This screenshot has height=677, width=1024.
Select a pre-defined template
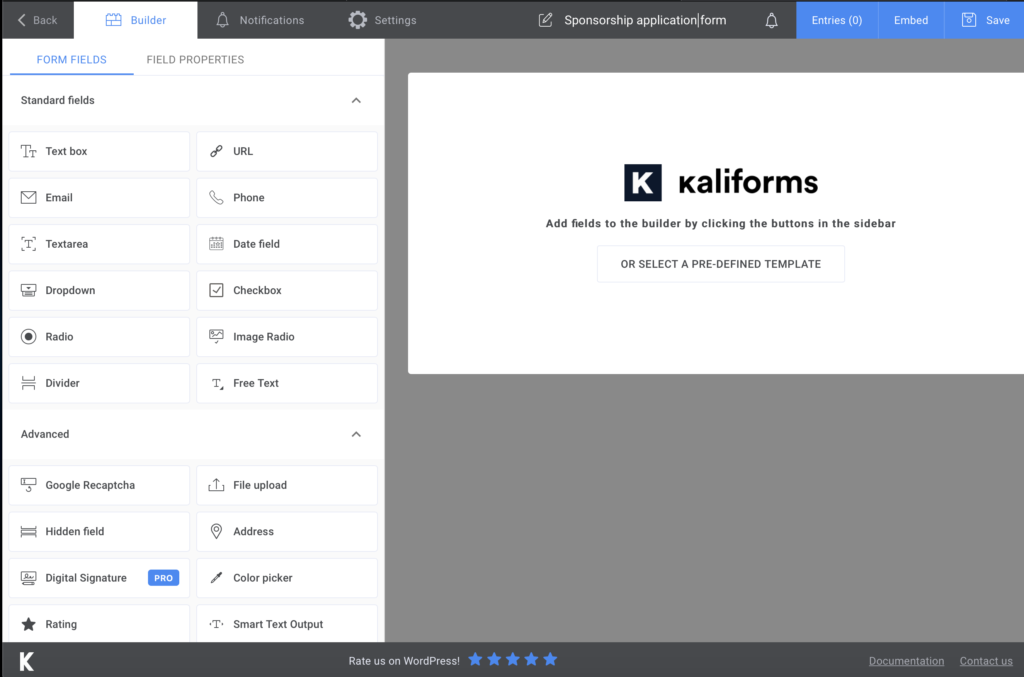click(720, 264)
